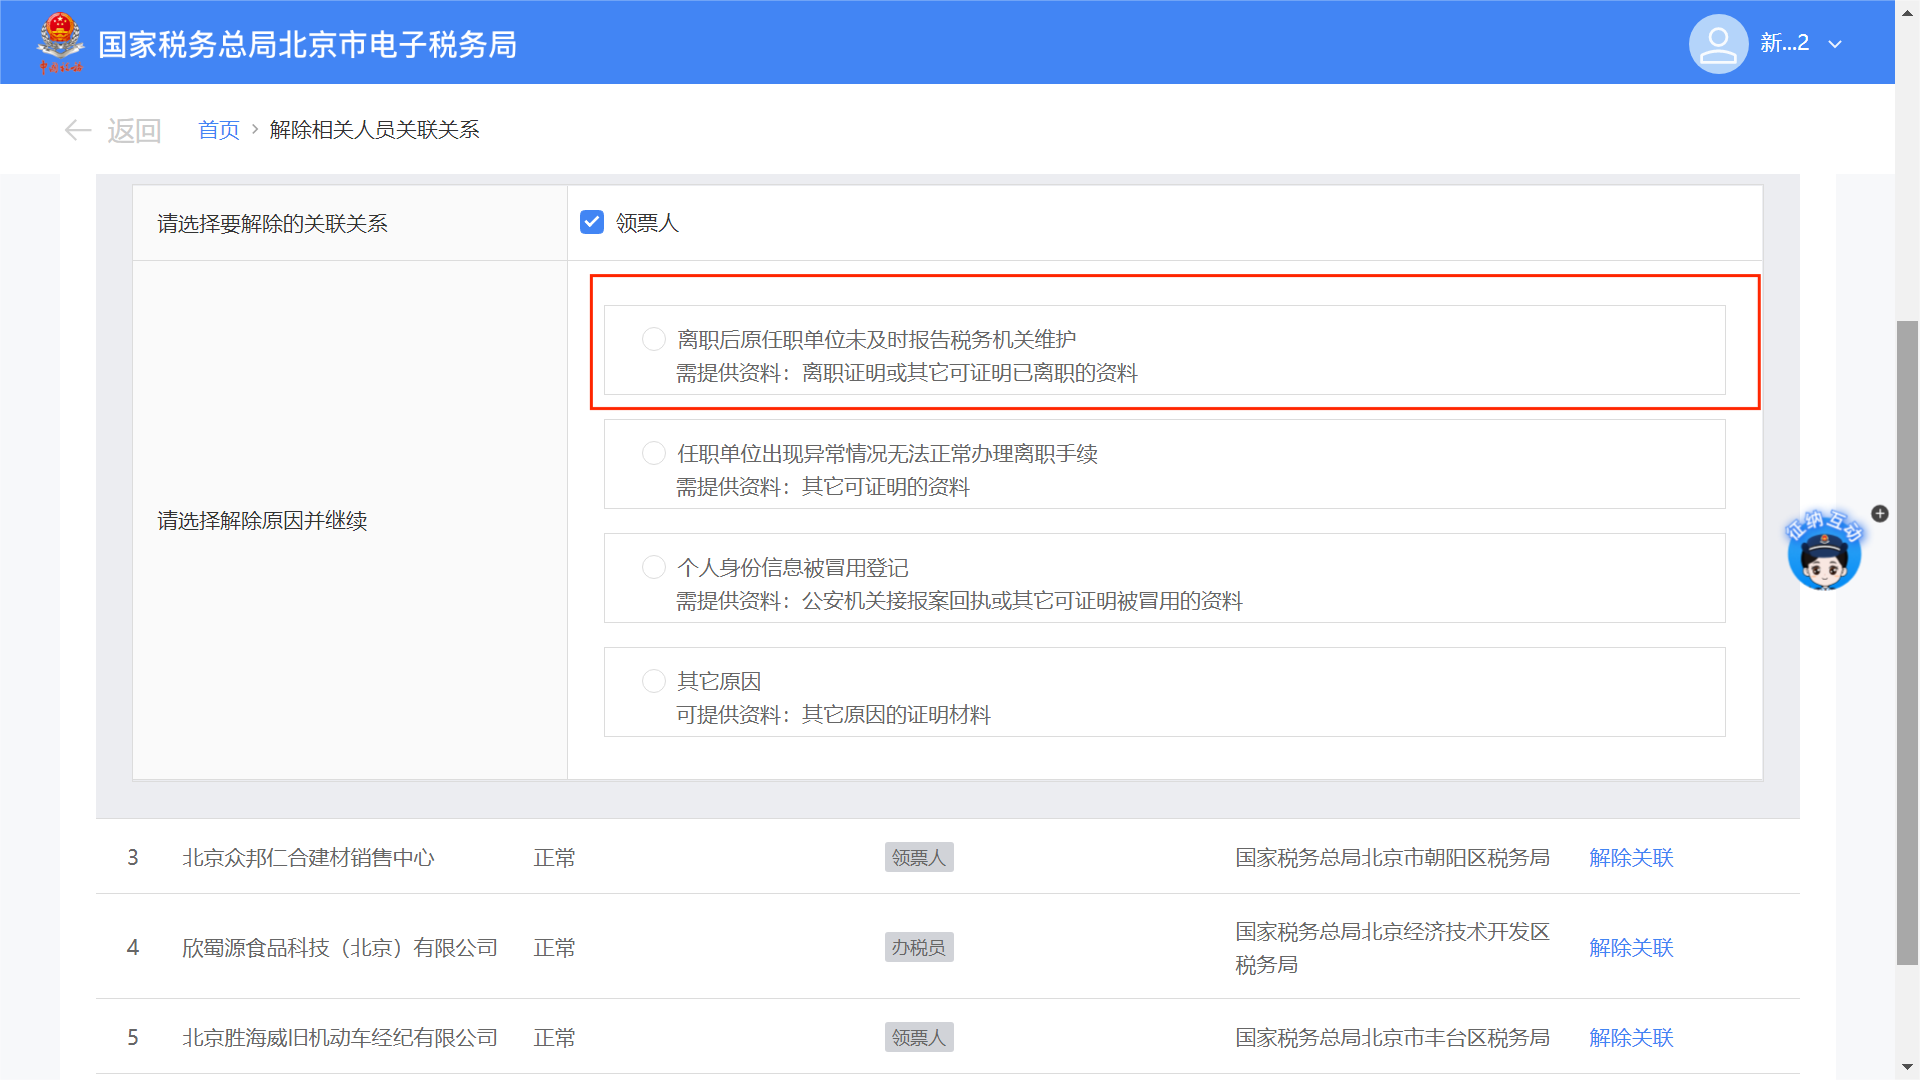Click company name 北京胜海威旧机动车经纪有限公司
The width and height of the screenshot is (1920, 1080).
340,1037
